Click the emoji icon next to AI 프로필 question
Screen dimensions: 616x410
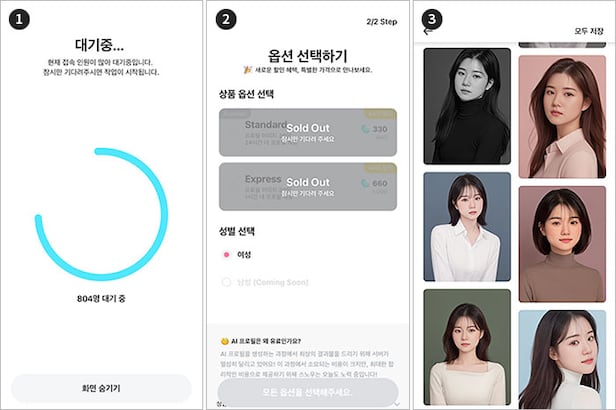pos(225,341)
